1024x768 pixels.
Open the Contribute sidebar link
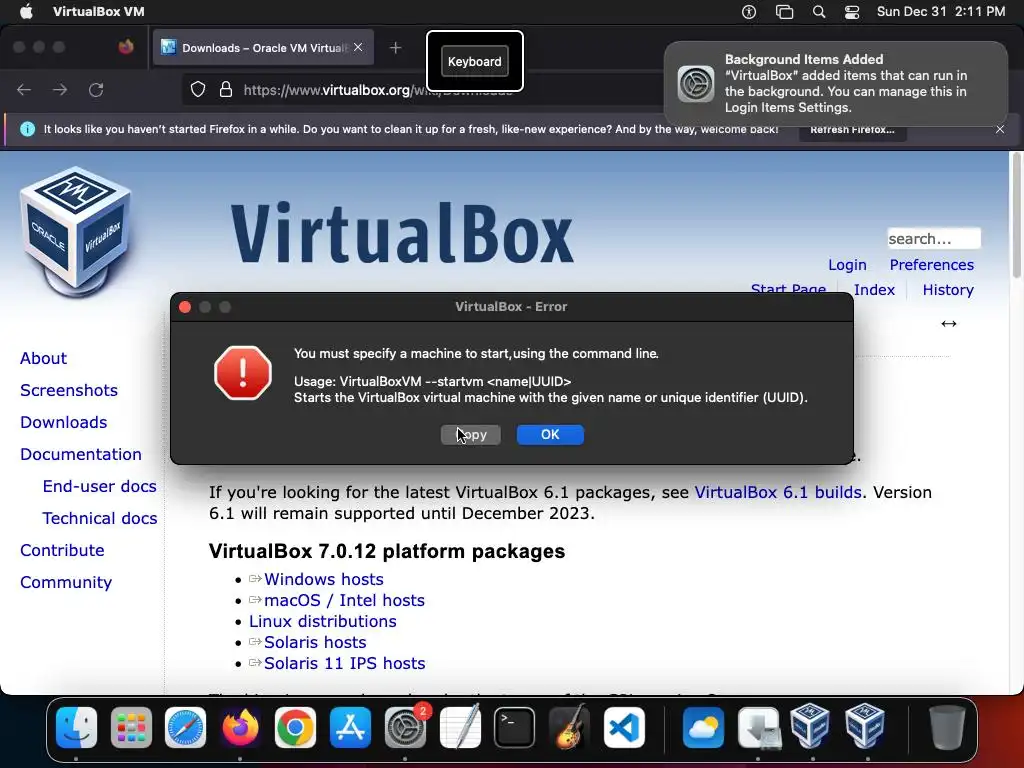(x=62, y=550)
